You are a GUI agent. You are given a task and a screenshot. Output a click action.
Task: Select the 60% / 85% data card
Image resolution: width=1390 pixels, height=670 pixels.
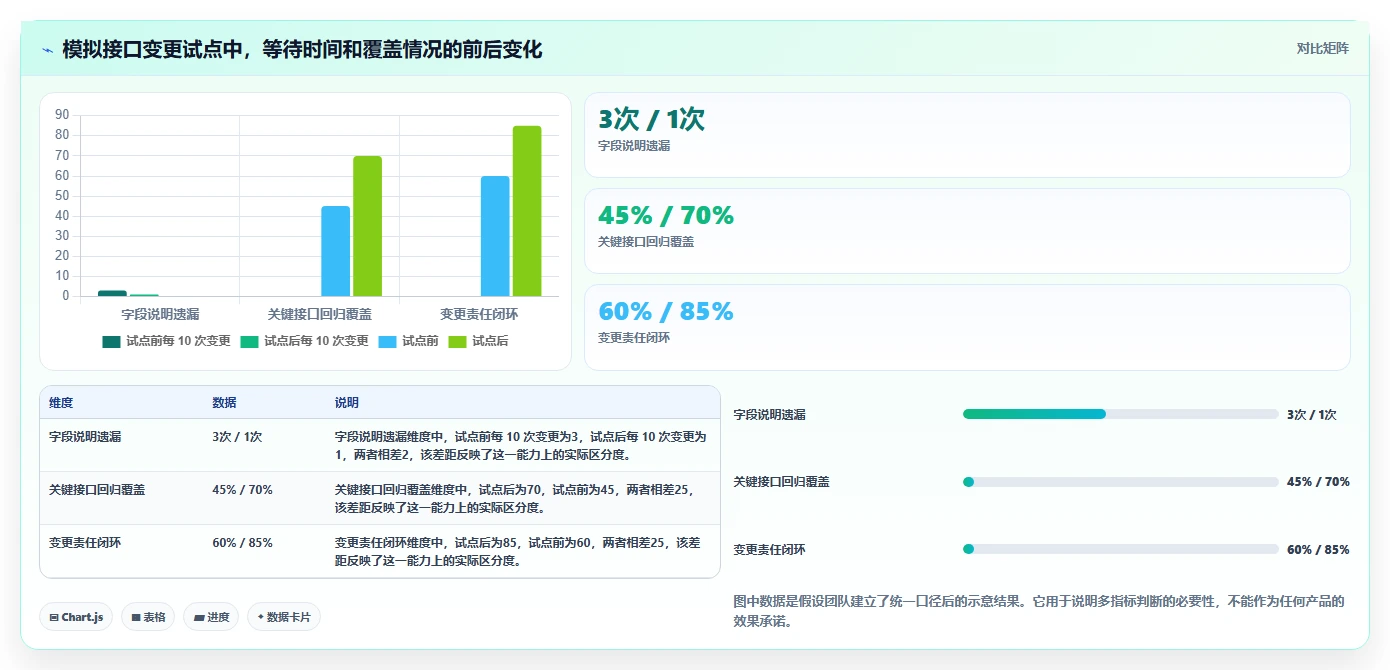[967, 327]
